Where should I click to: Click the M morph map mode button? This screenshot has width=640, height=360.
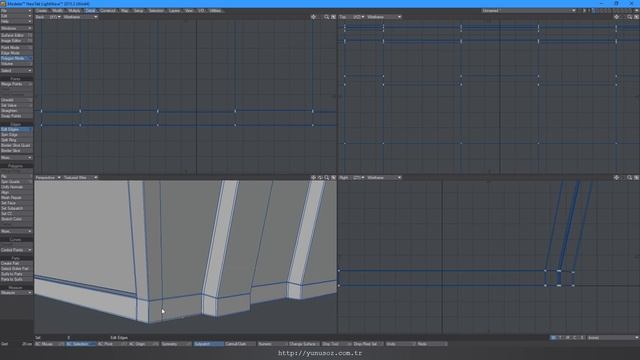(568, 338)
